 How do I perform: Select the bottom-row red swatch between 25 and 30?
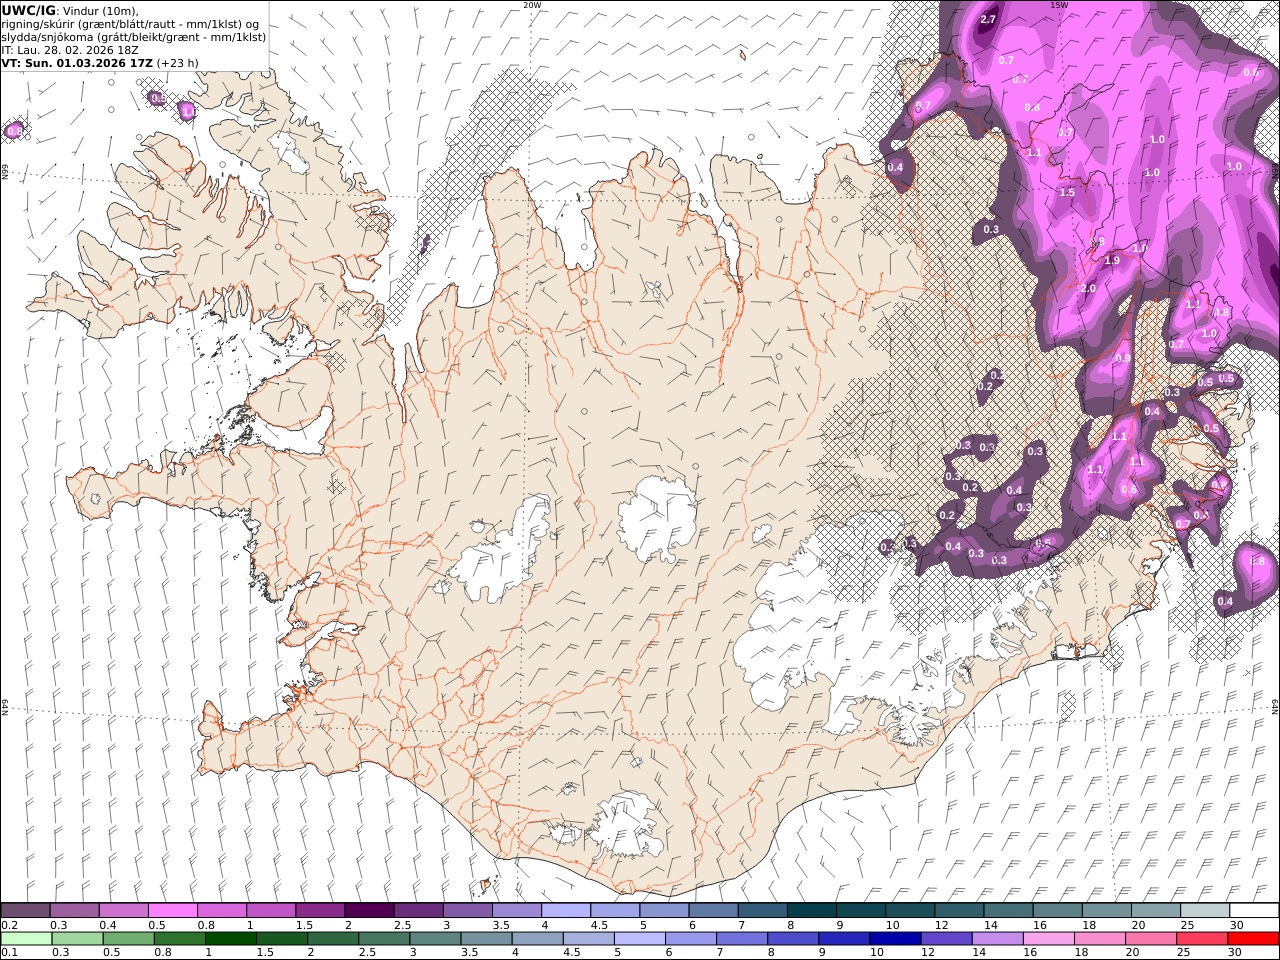coord(1201,938)
